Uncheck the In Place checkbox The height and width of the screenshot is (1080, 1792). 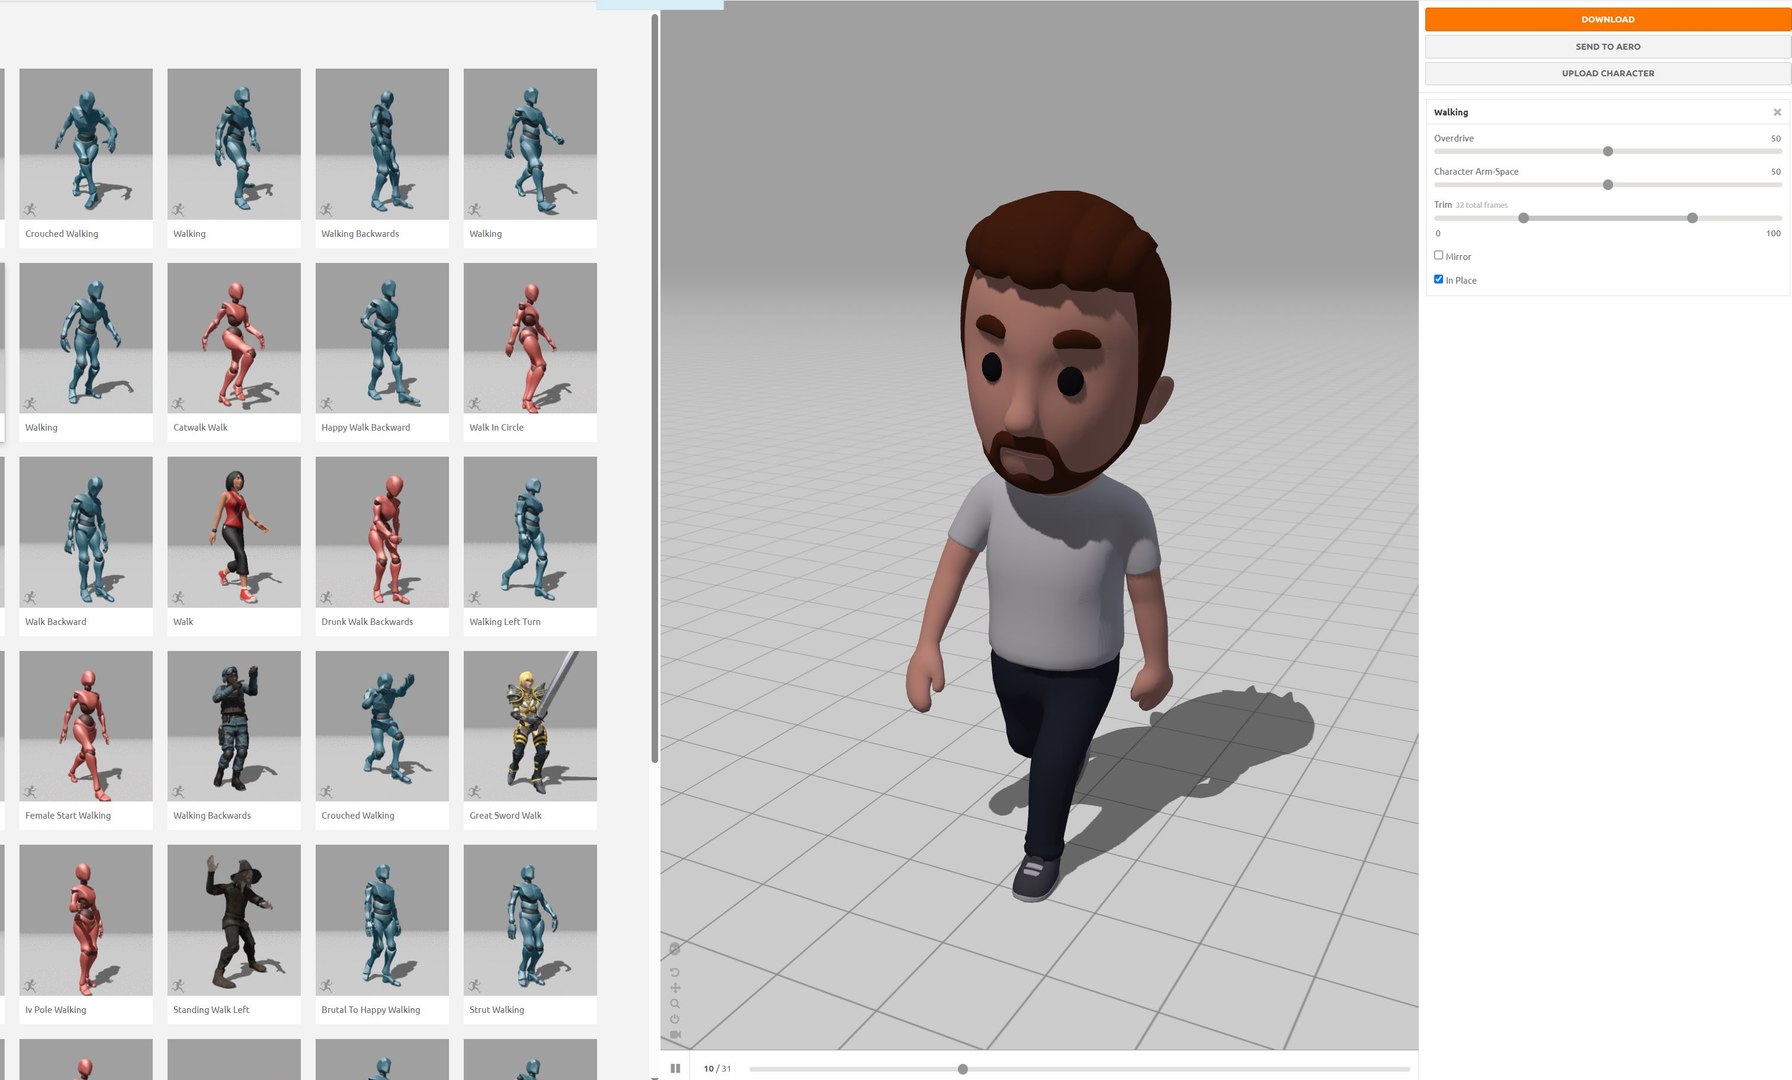1438,279
